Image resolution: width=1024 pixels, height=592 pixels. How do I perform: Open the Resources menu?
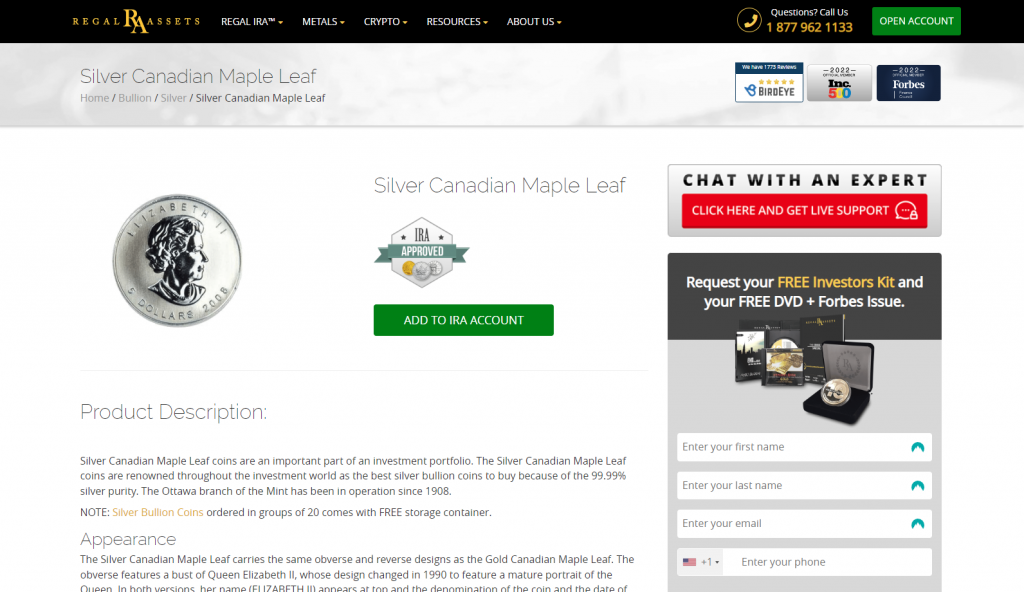tap(457, 22)
